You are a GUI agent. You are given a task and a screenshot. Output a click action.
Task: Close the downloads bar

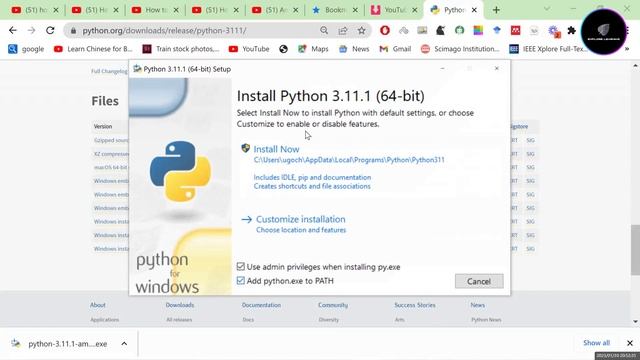pos(629,343)
